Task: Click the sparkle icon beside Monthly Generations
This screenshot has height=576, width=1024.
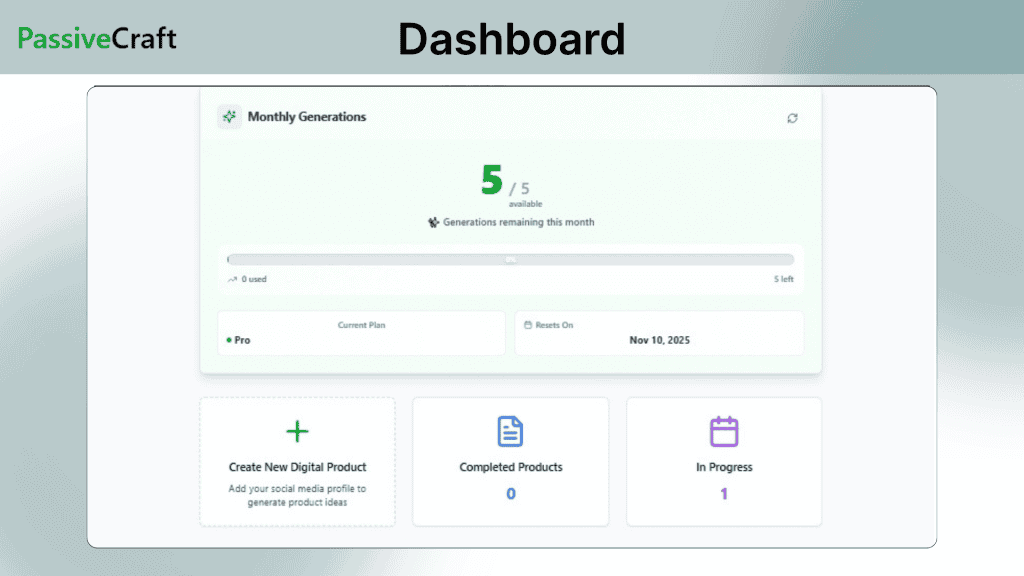Action: (x=229, y=117)
